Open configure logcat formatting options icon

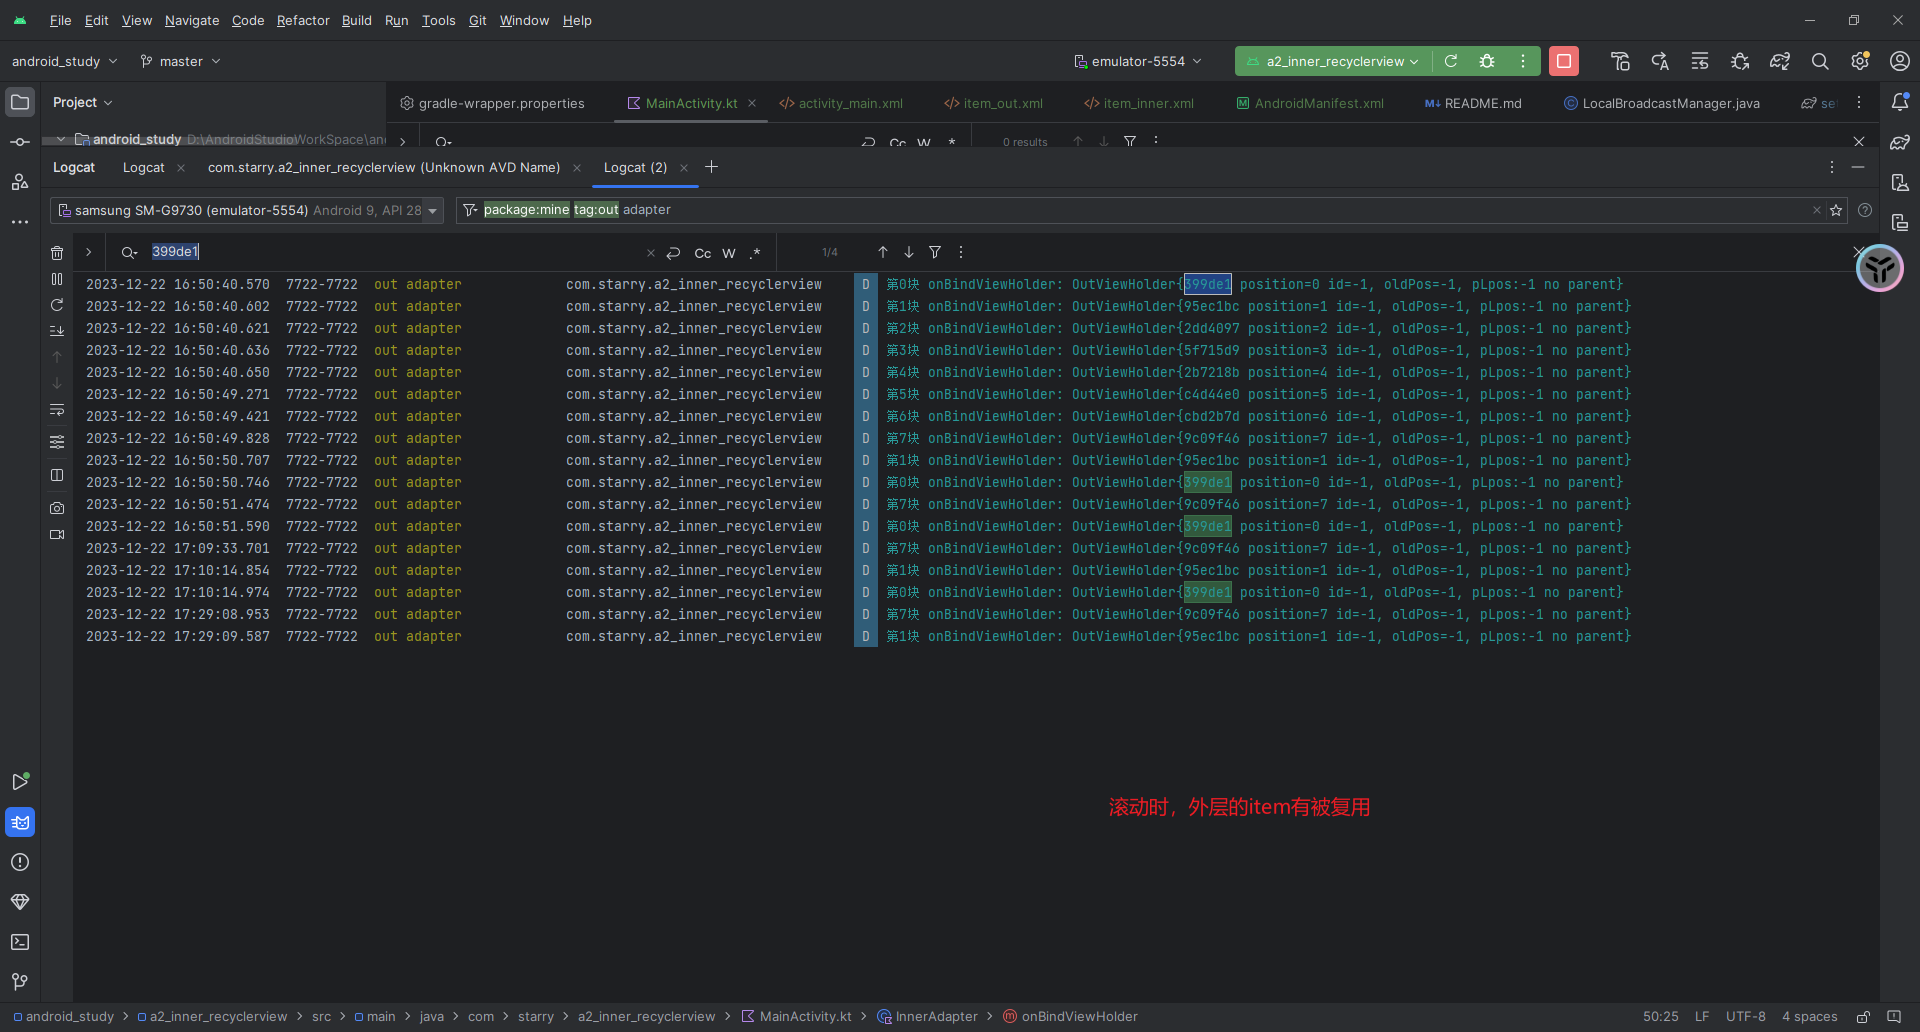[57, 441]
